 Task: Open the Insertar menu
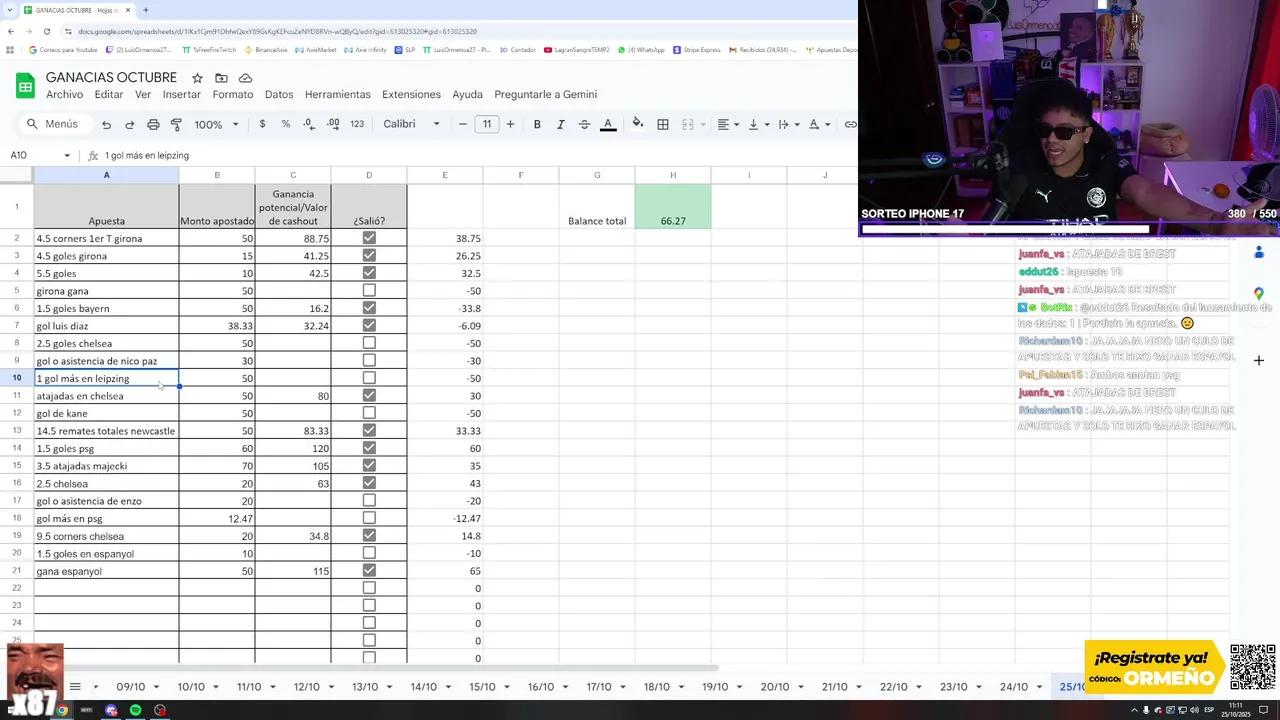[182, 94]
